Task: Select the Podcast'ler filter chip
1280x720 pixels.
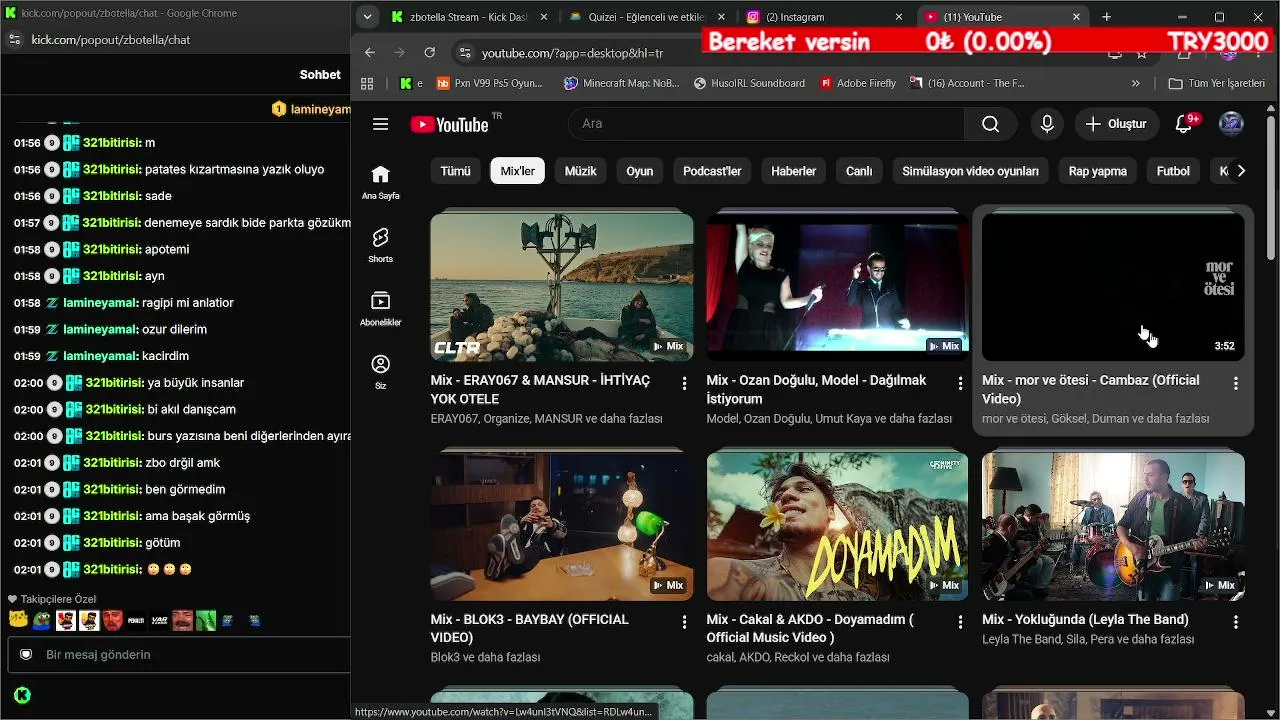Action: tap(712, 171)
